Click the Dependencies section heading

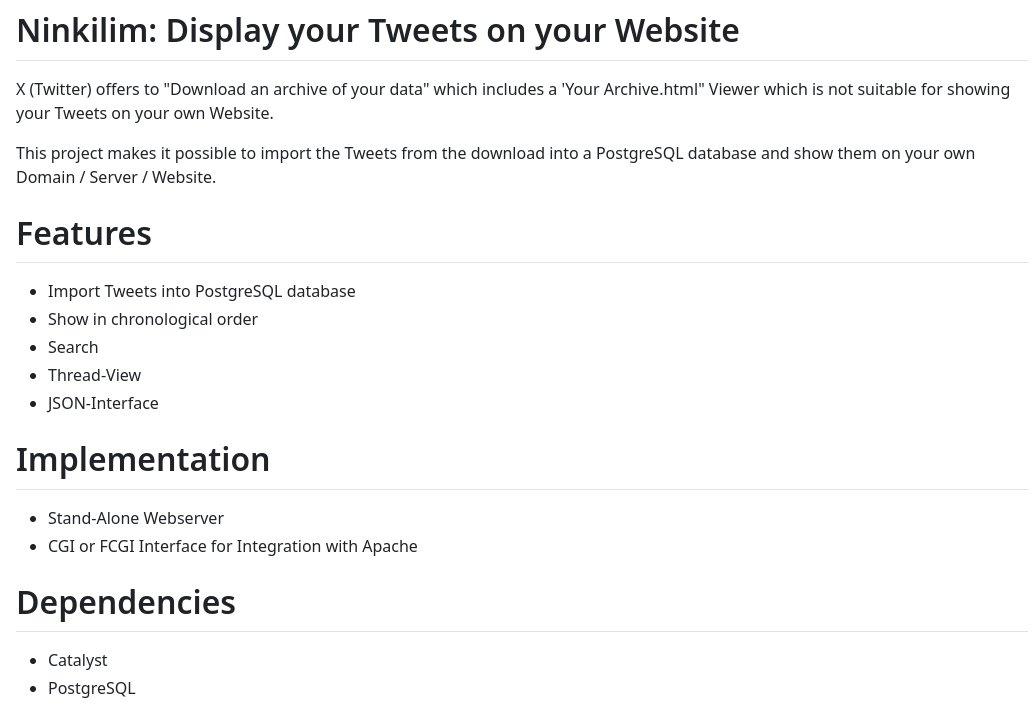pos(126,602)
